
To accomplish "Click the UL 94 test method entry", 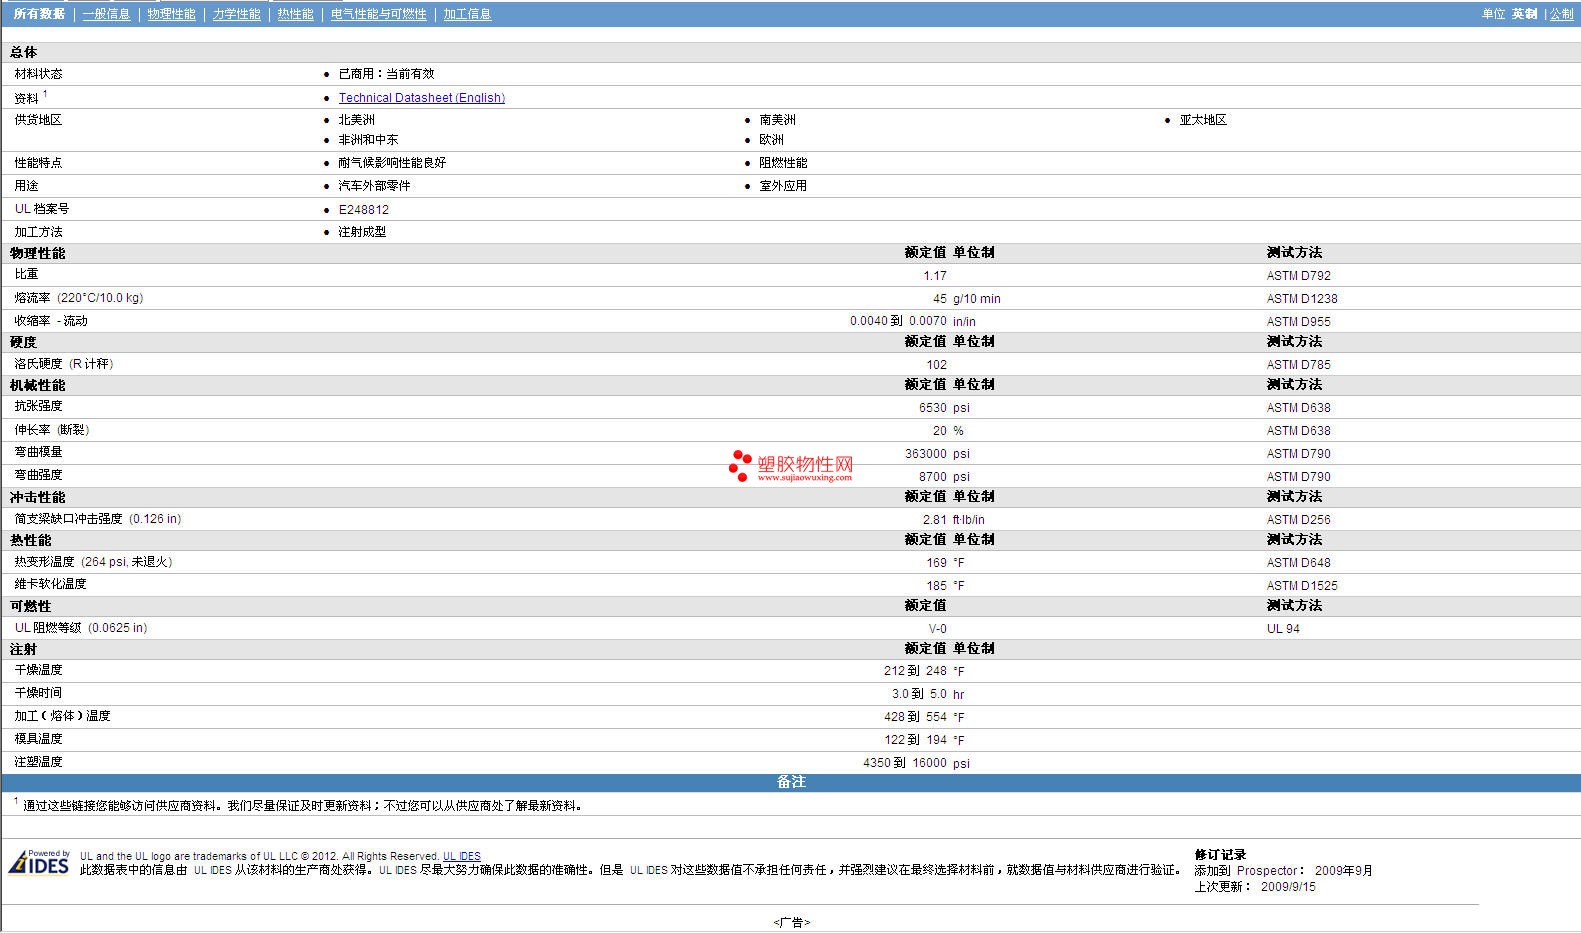I will [1283, 629].
